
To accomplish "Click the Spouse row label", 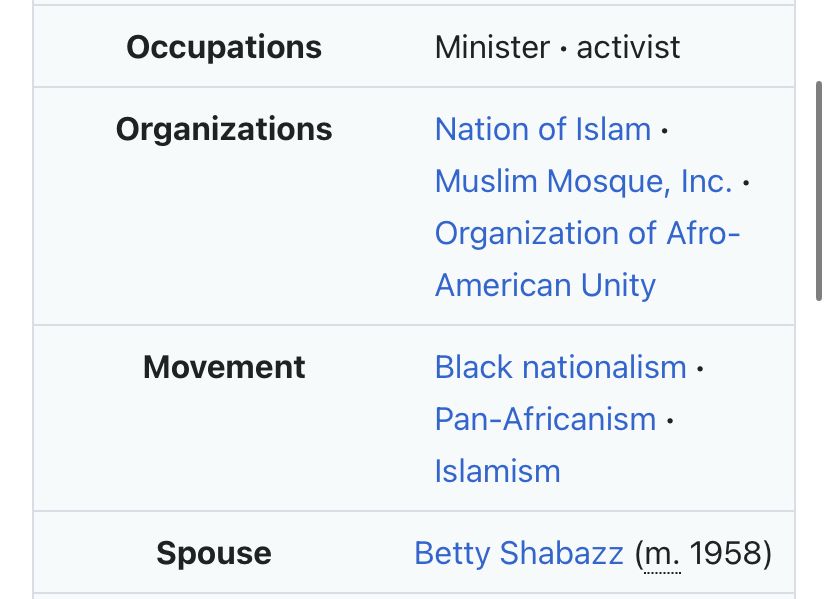I will [x=214, y=554].
